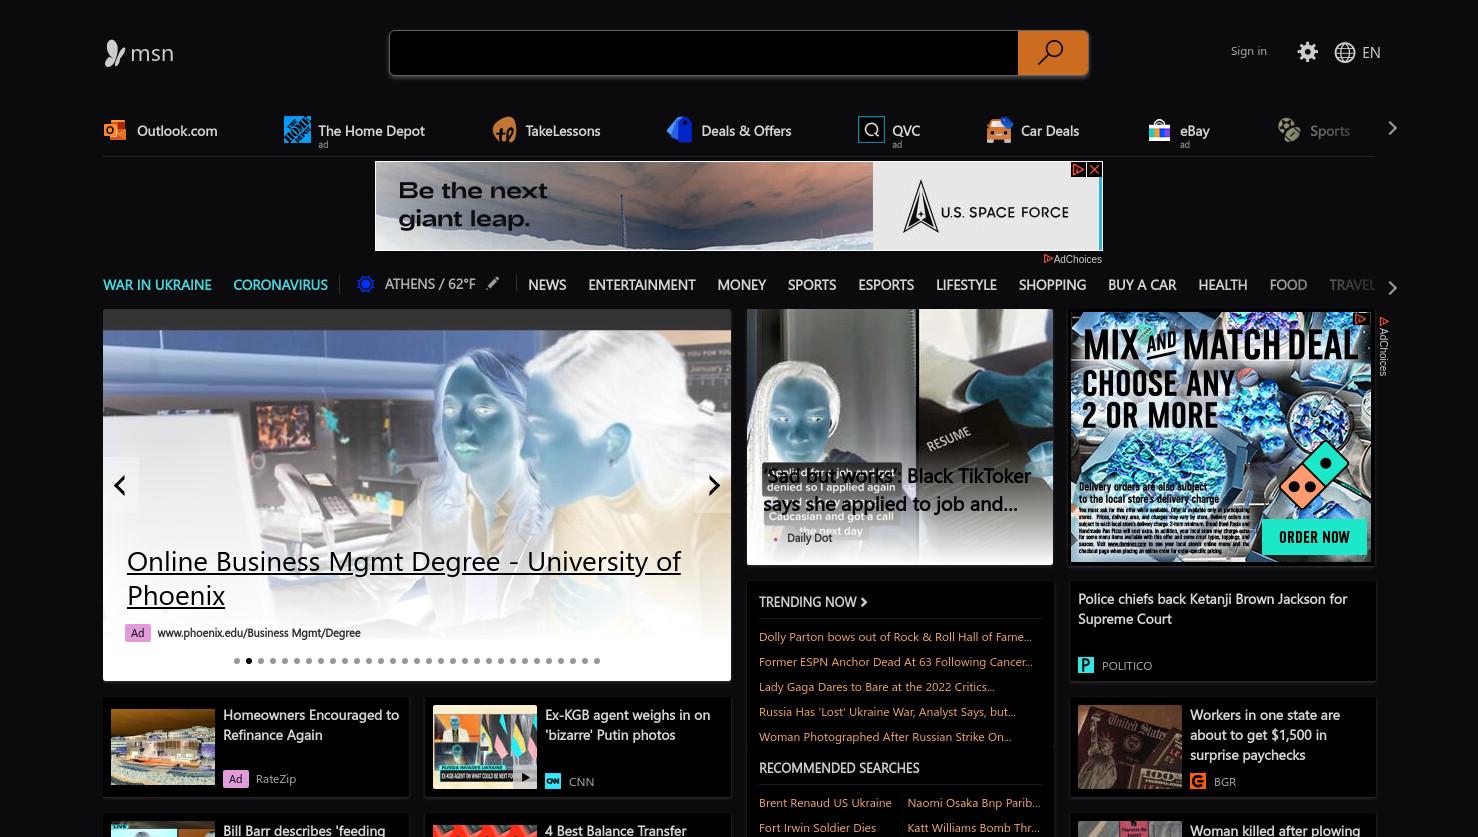1478x837 pixels.
Task: Open QVC shortcut icon
Action: click(x=871, y=130)
